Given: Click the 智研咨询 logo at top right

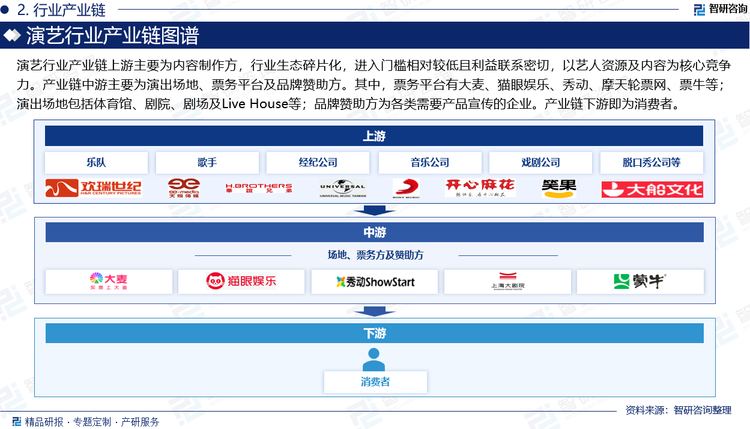Looking at the screenshot, I should [720, 9].
